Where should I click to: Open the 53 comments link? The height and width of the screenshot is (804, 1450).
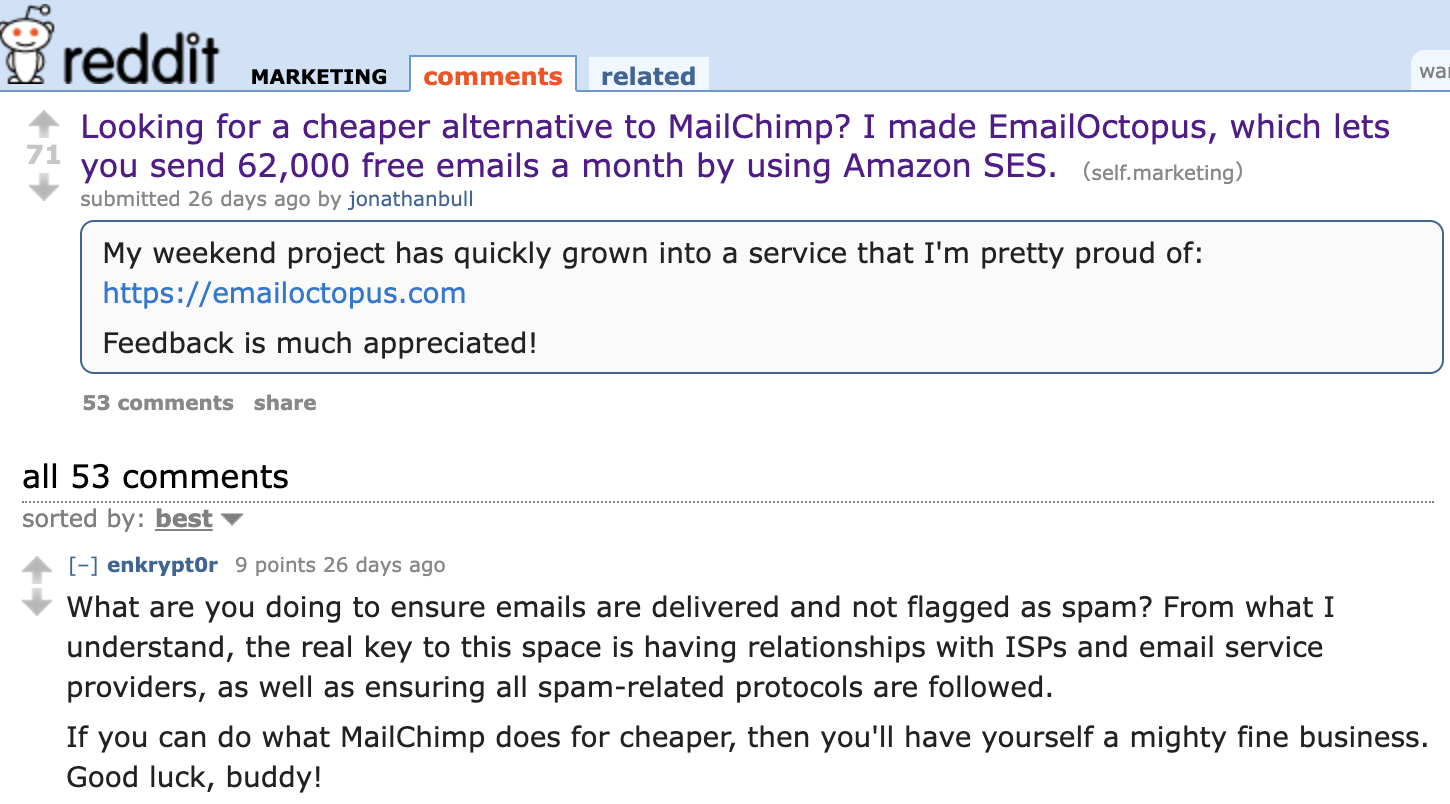[x=158, y=403]
